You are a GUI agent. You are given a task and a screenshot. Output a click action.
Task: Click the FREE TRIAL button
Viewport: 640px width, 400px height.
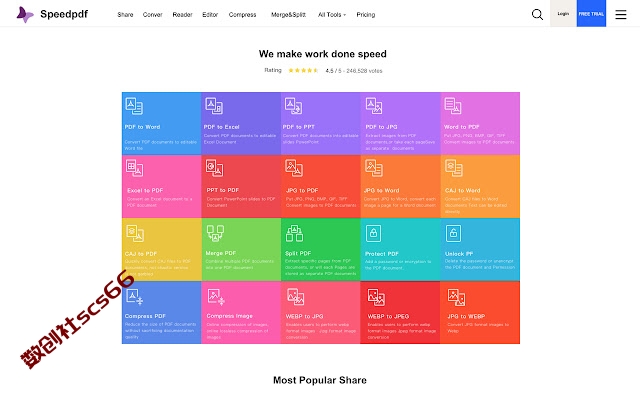click(591, 13)
